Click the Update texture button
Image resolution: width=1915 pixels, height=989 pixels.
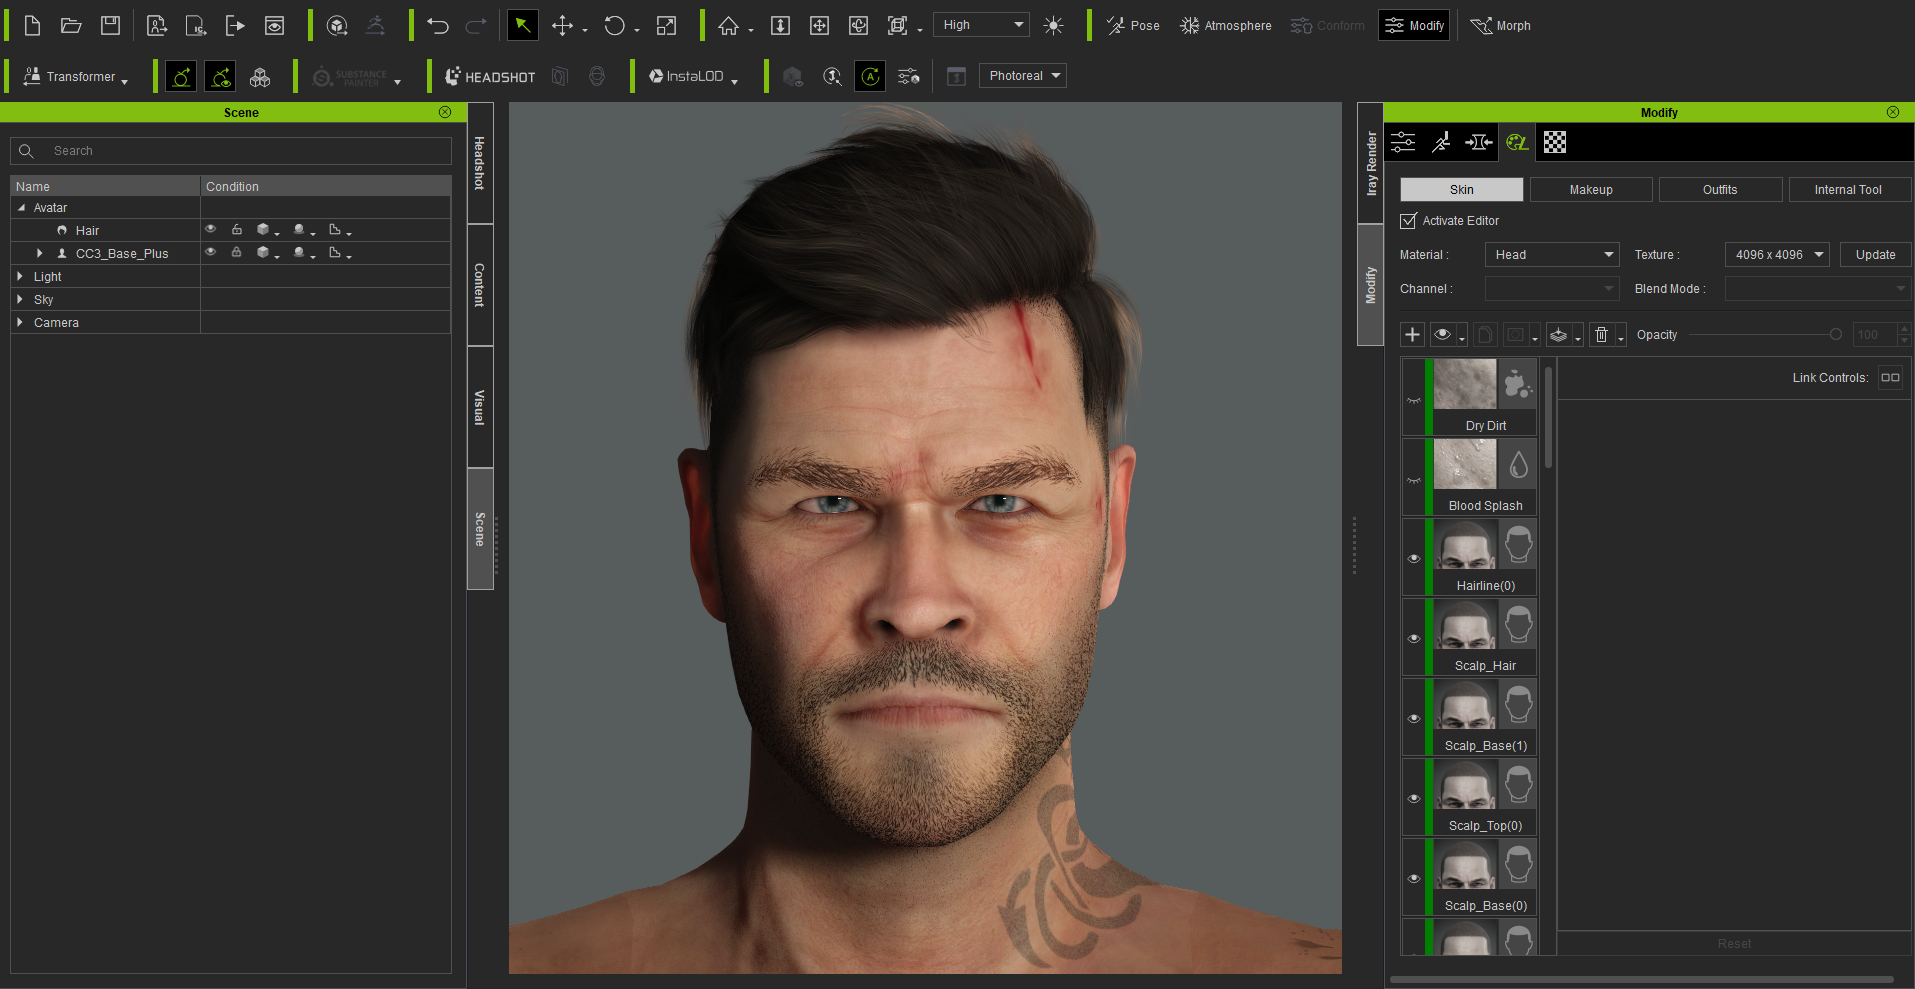[1876, 255]
